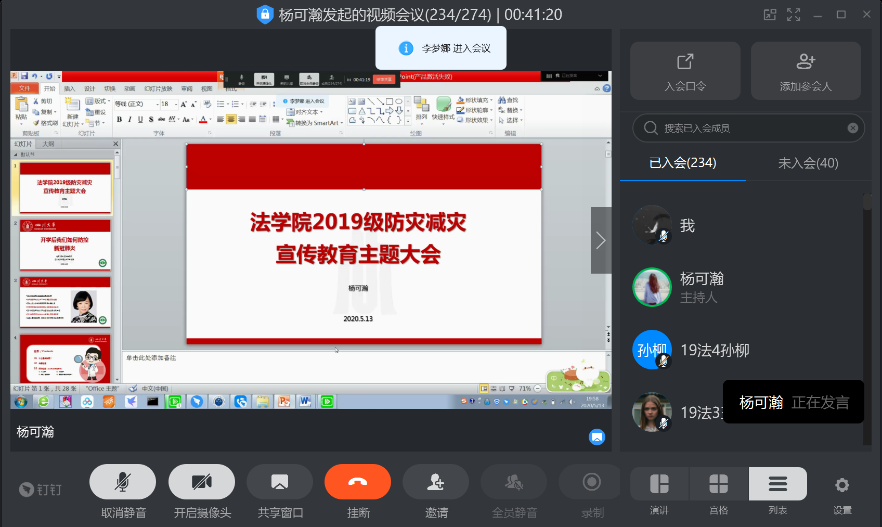Collapse participant panel with right chevron
This screenshot has height=527, width=882.
click(601, 240)
